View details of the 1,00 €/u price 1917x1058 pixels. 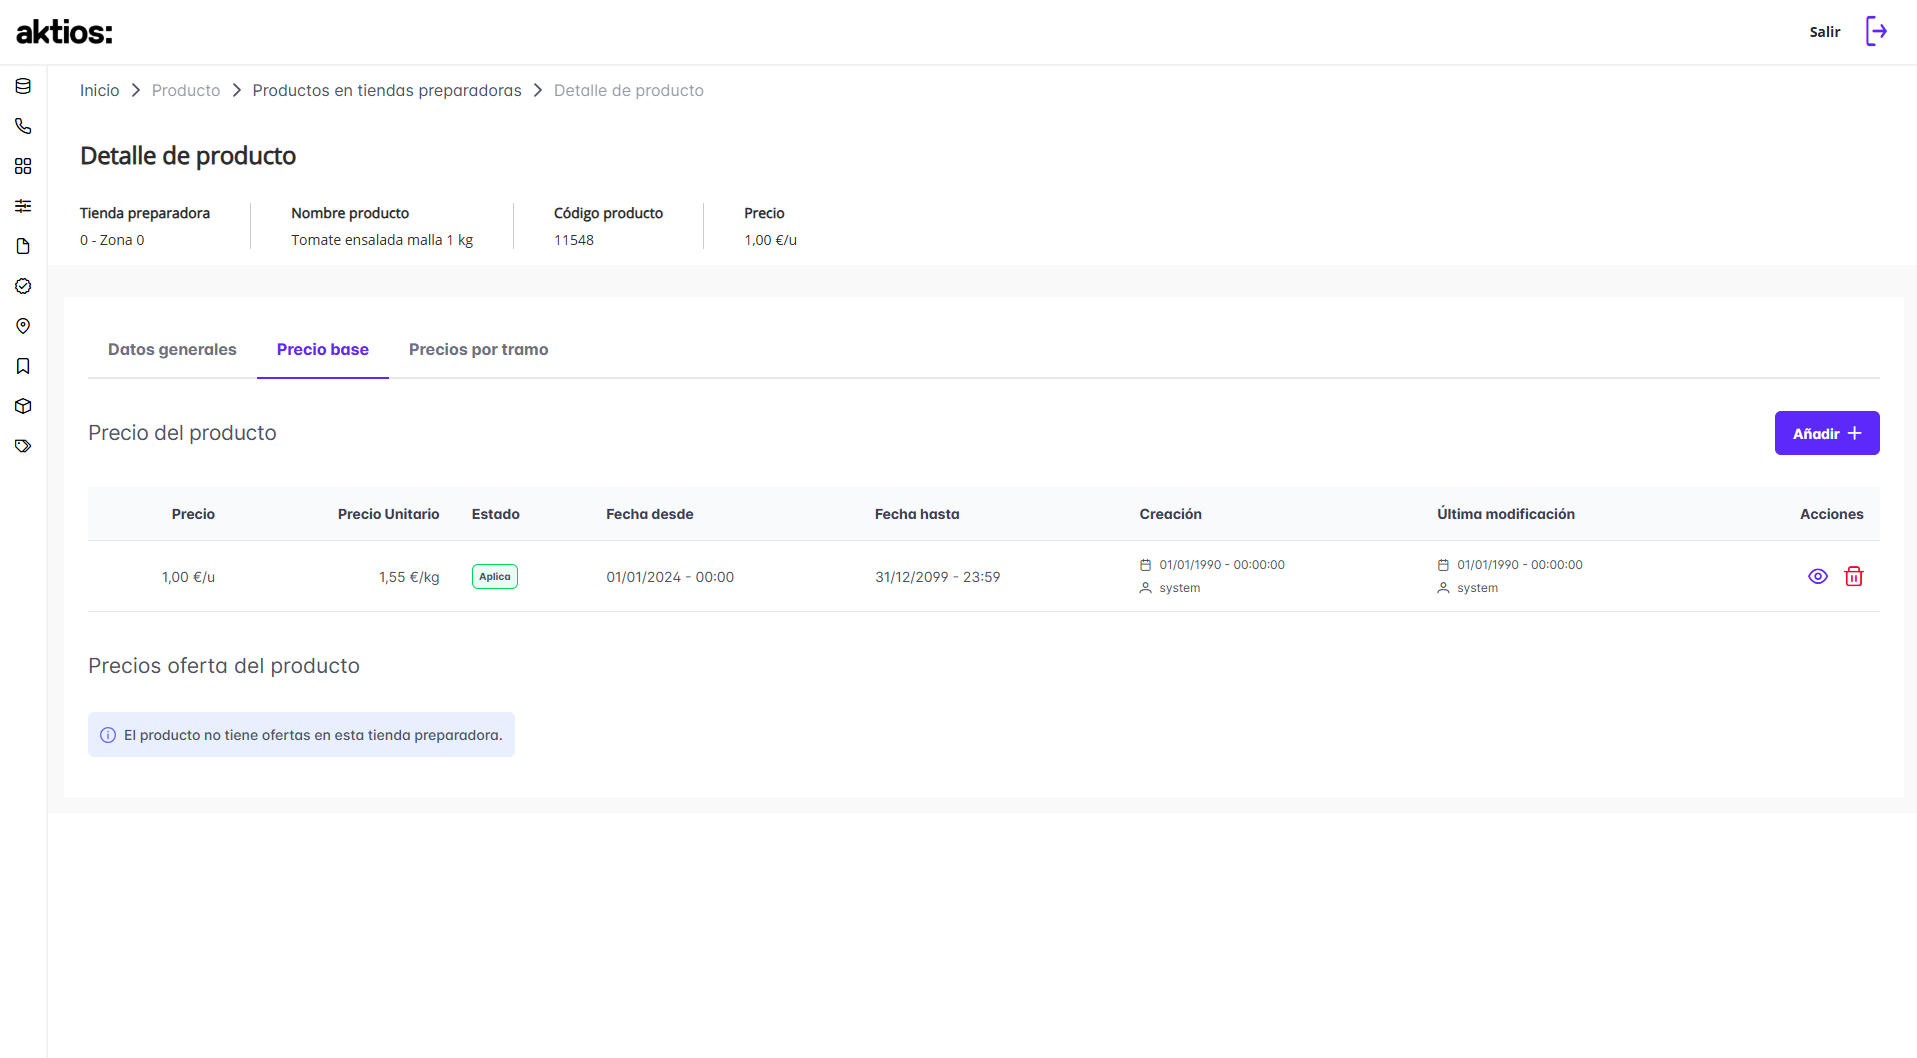pos(1818,576)
